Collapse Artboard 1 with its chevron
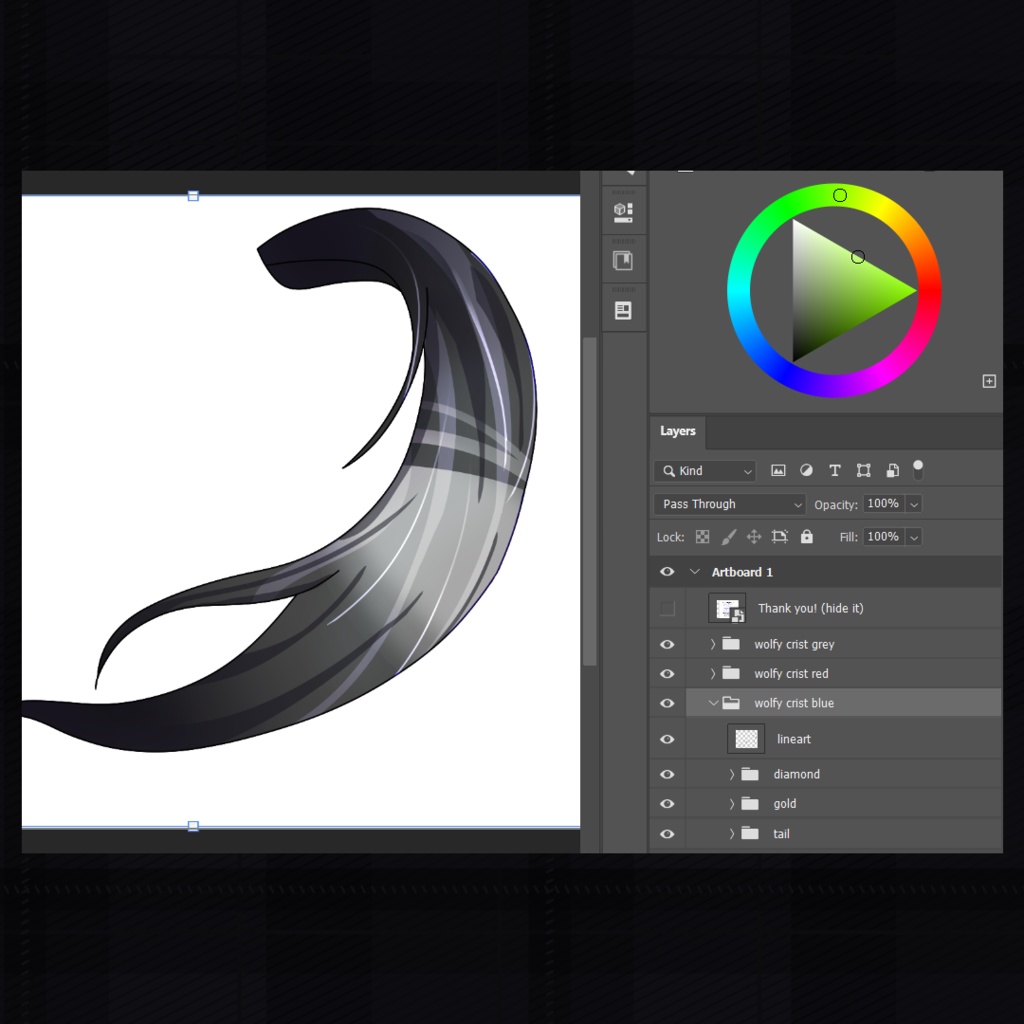Screen dimensions: 1024x1024 (694, 572)
